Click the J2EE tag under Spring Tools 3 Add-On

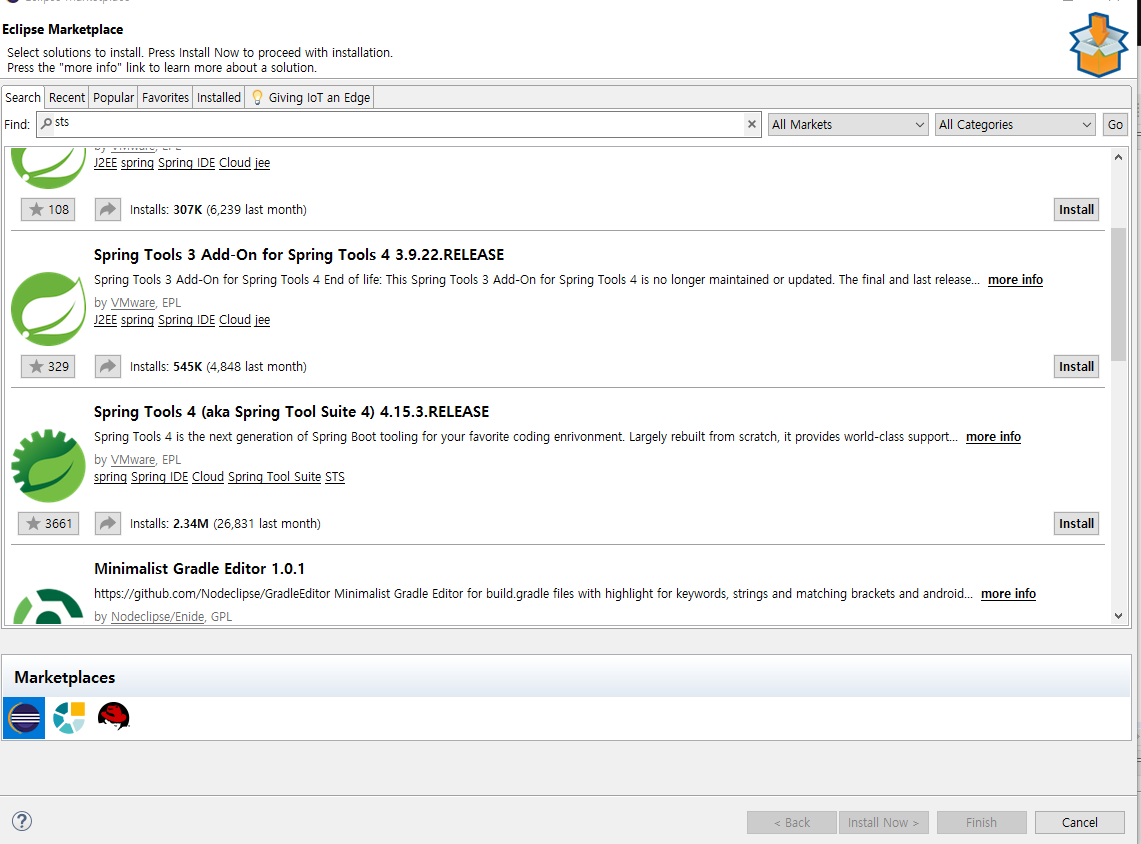pos(106,319)
